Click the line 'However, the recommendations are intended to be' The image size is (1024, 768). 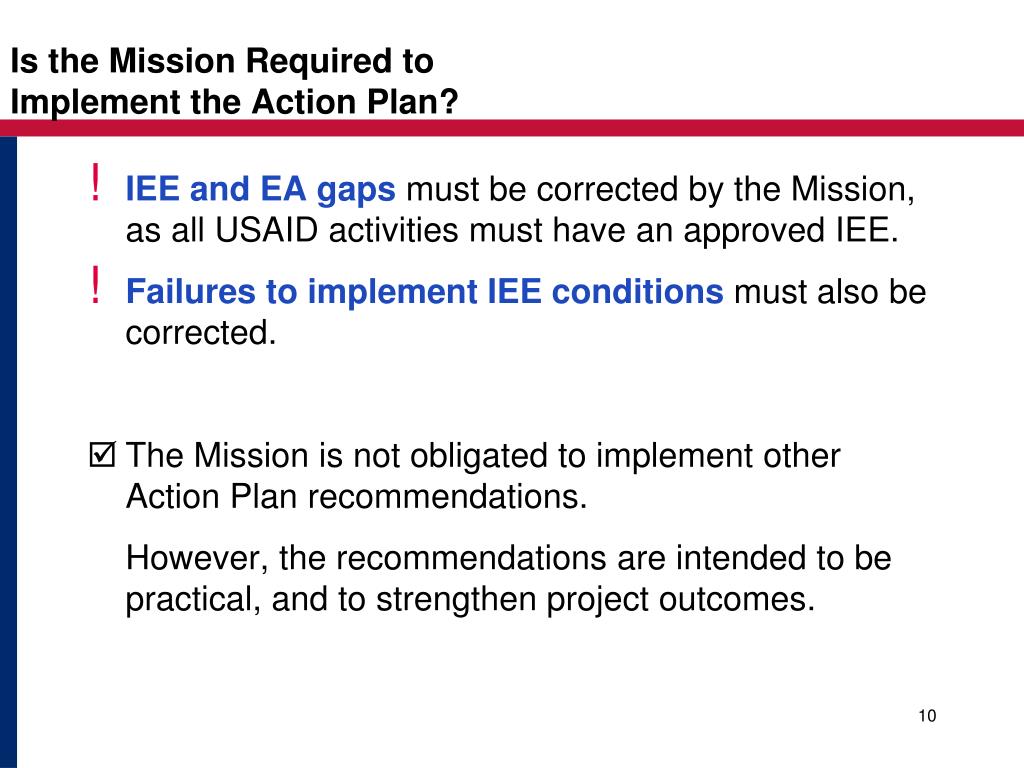click(x=508, y=558)
